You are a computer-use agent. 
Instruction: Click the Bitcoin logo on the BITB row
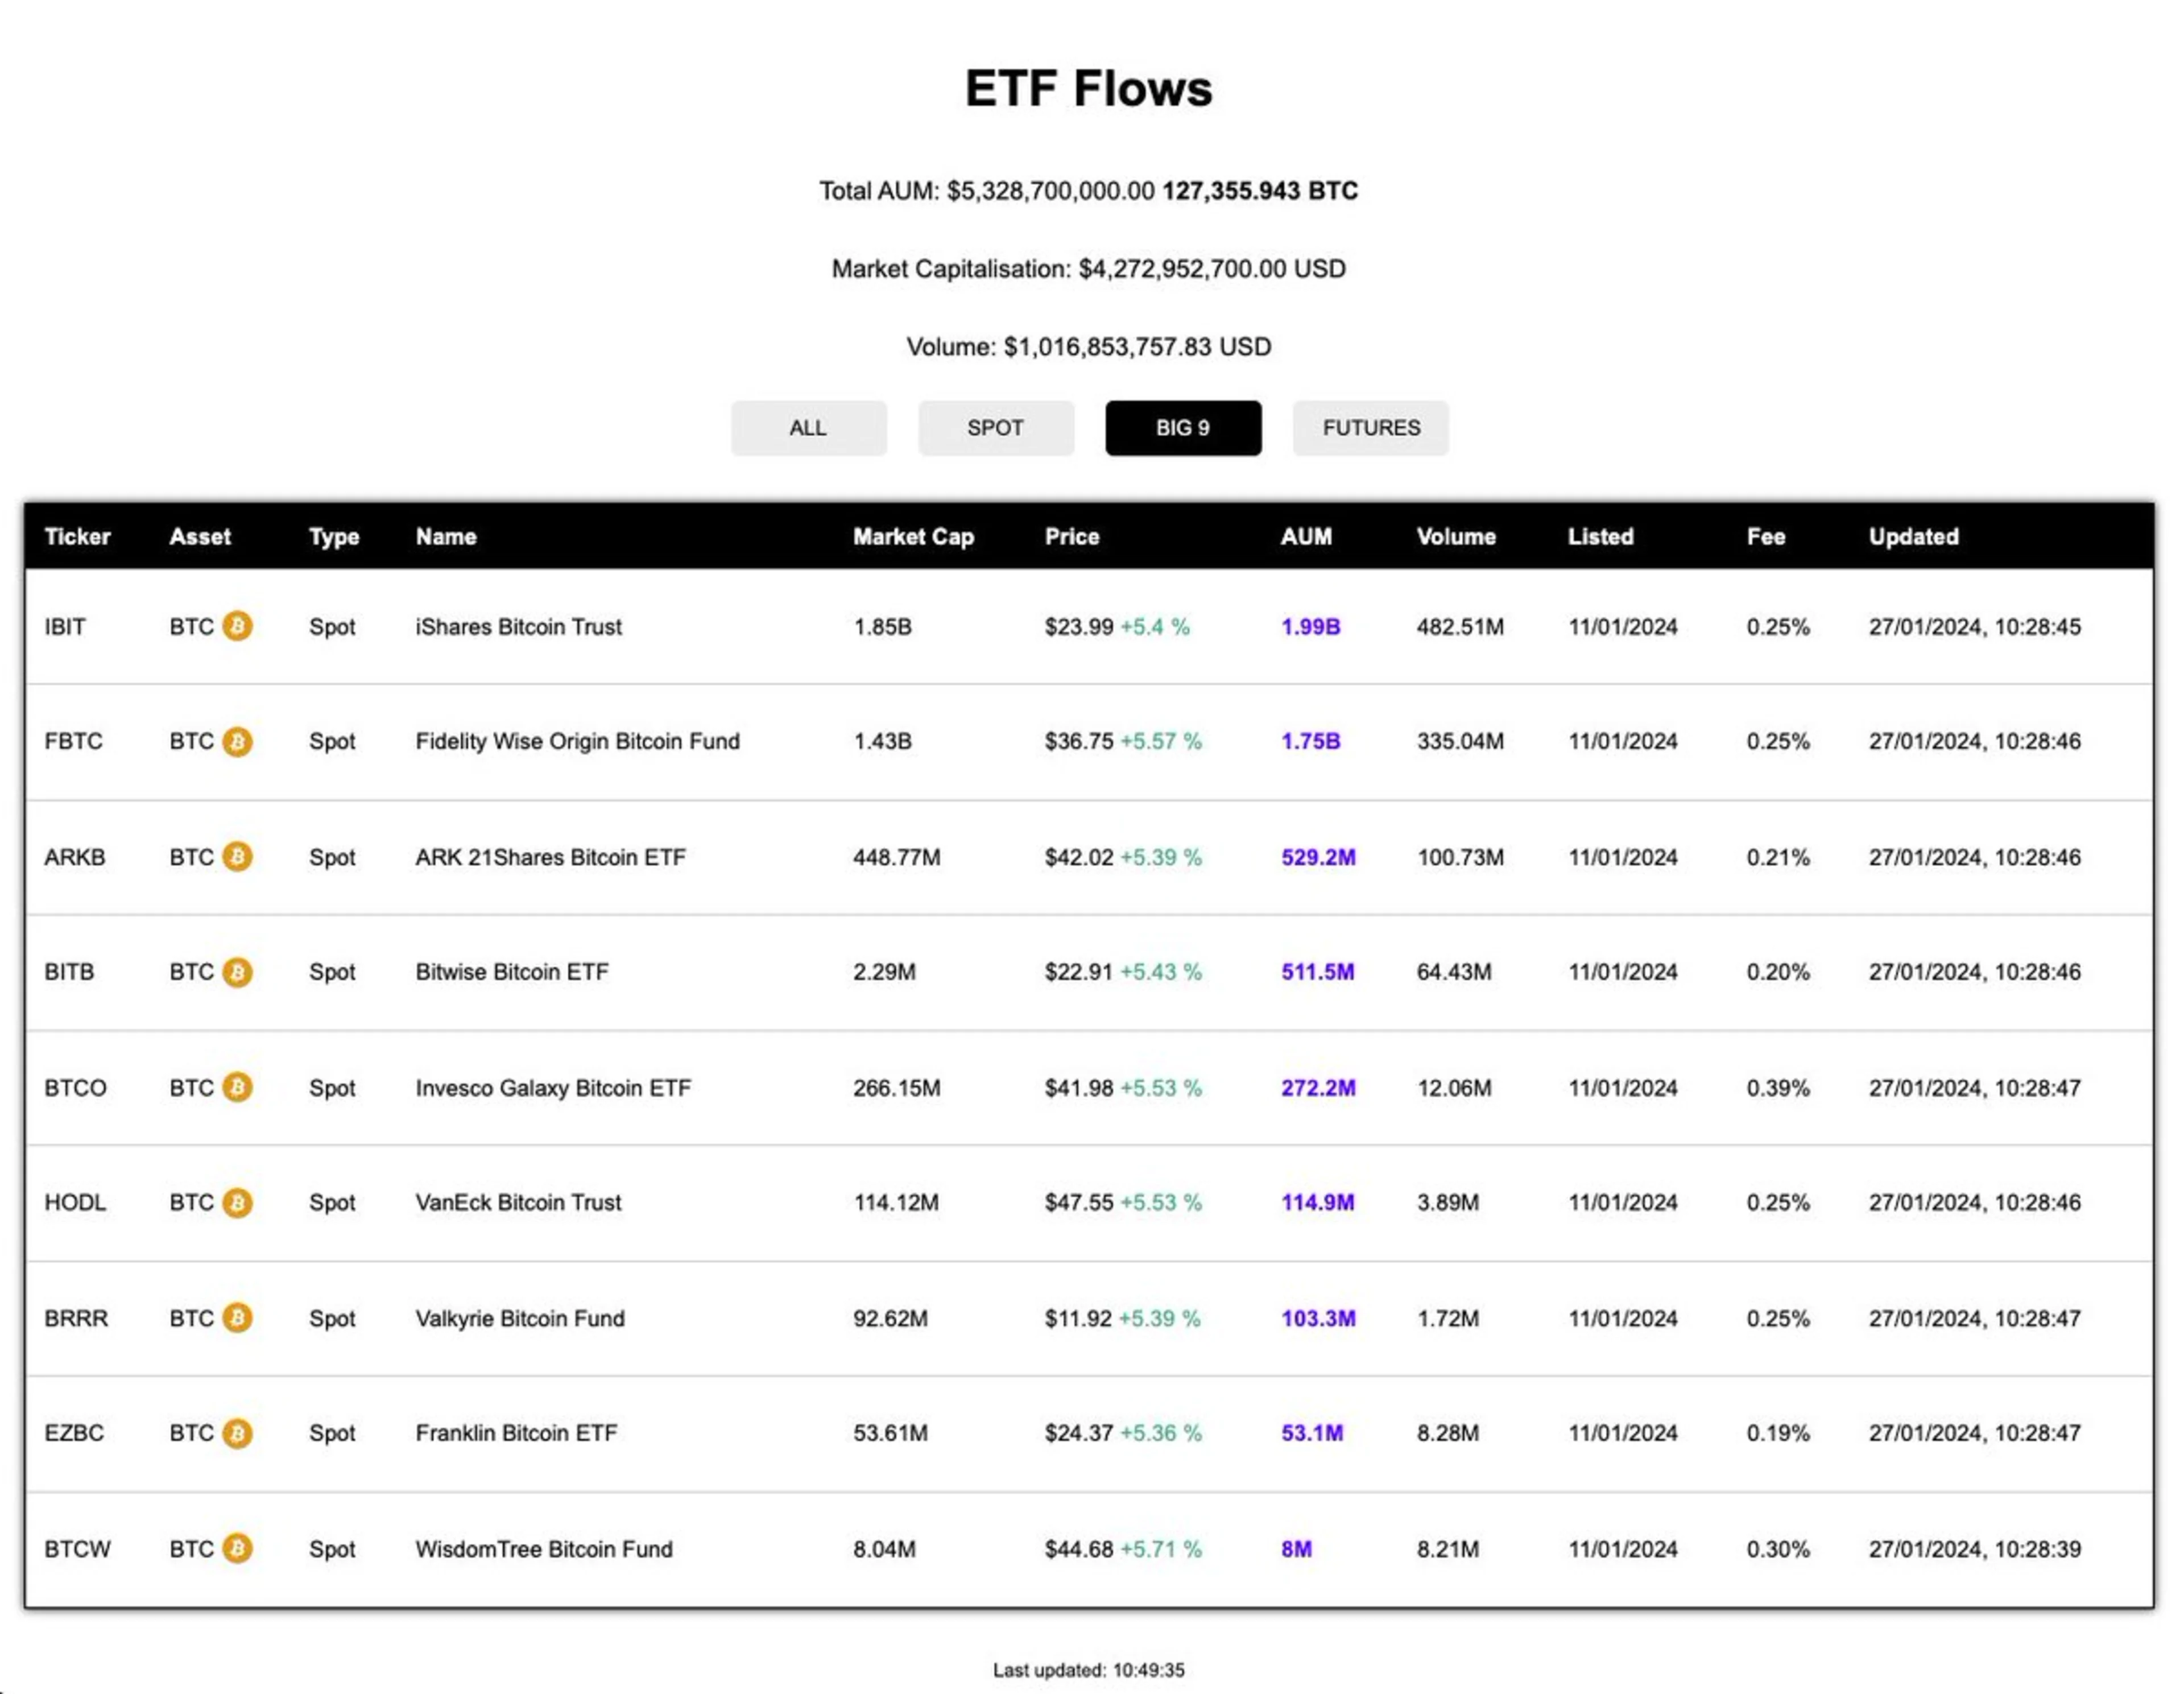239,972
